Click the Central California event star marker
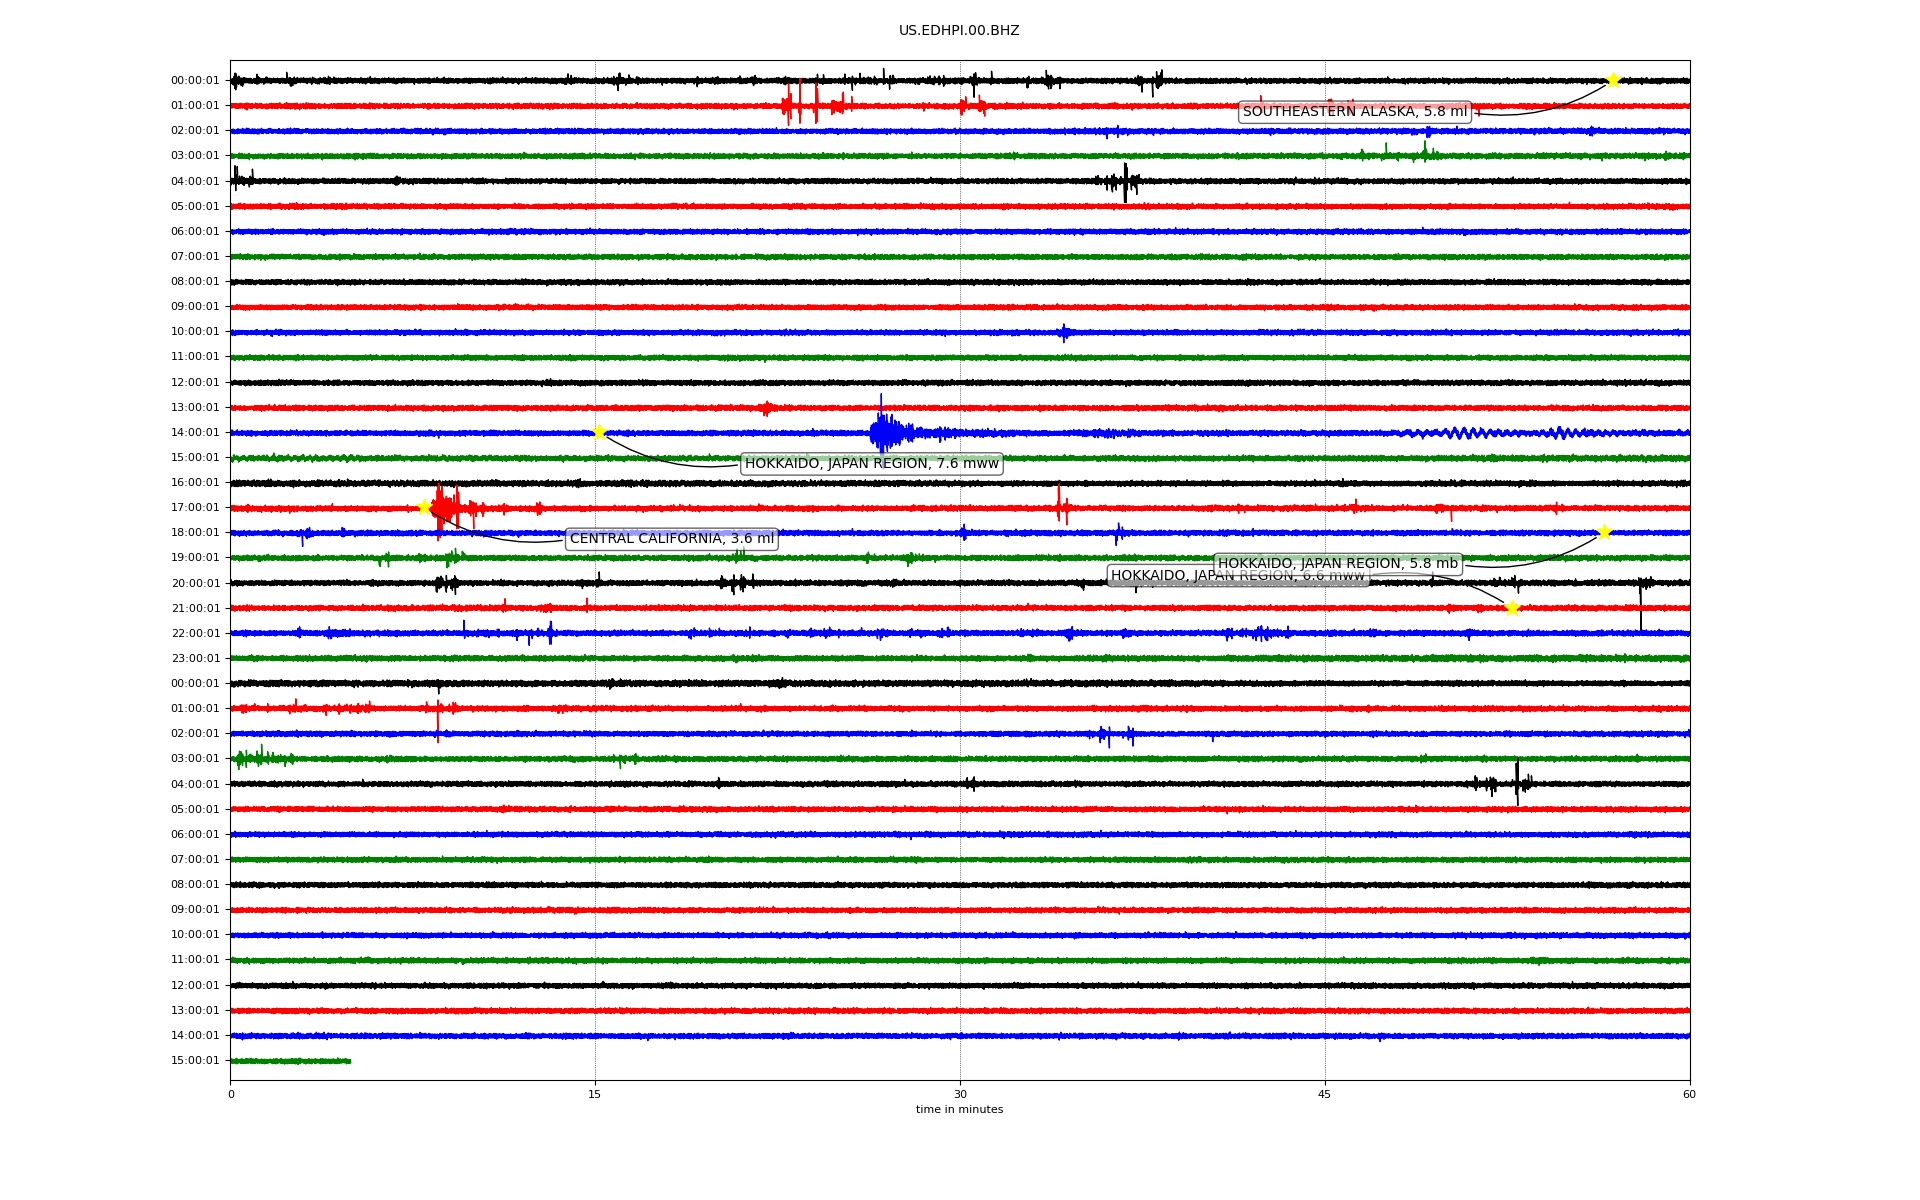 click(x=424, y=507)
